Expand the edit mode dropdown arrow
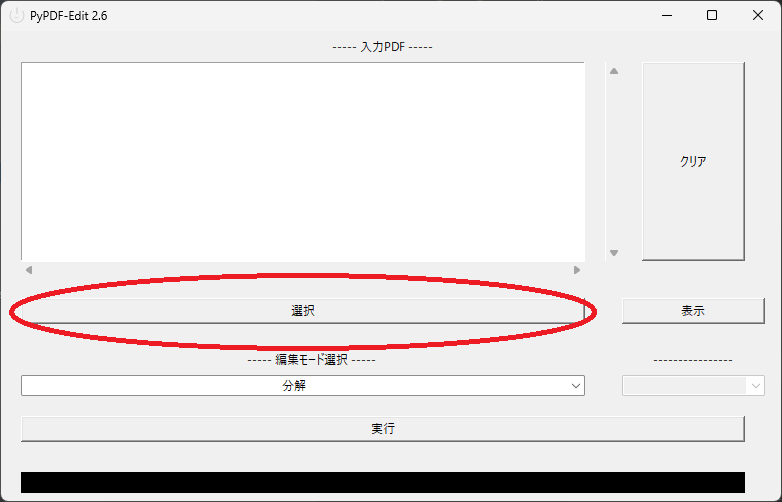This screenshot has height=502, width=782. coord(576,386)
